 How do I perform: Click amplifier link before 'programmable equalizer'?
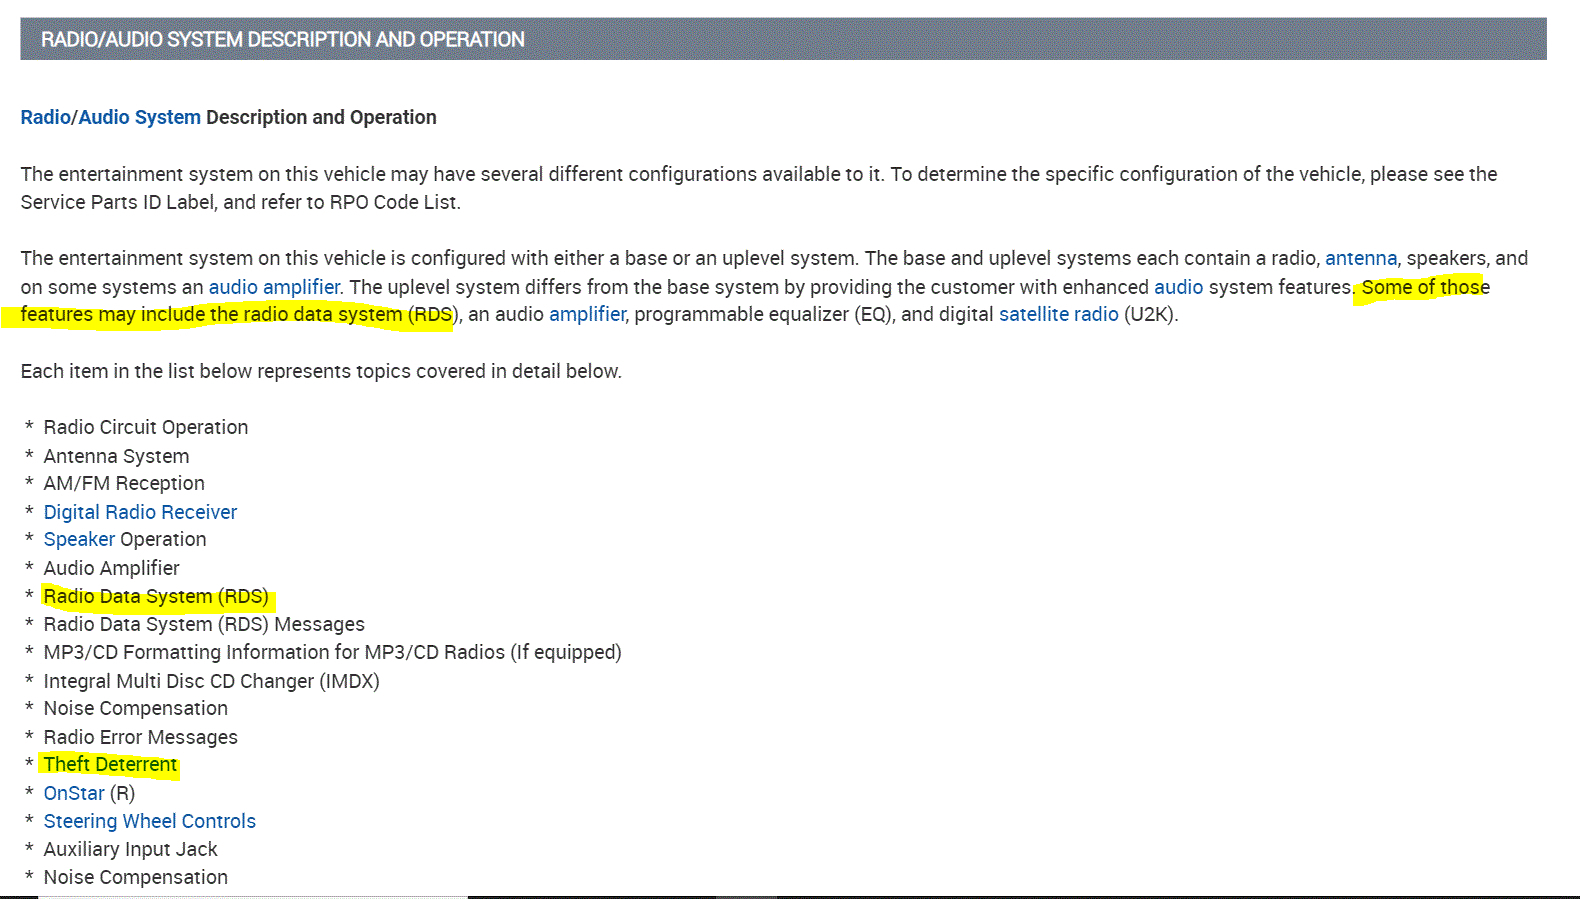(587, 314)
